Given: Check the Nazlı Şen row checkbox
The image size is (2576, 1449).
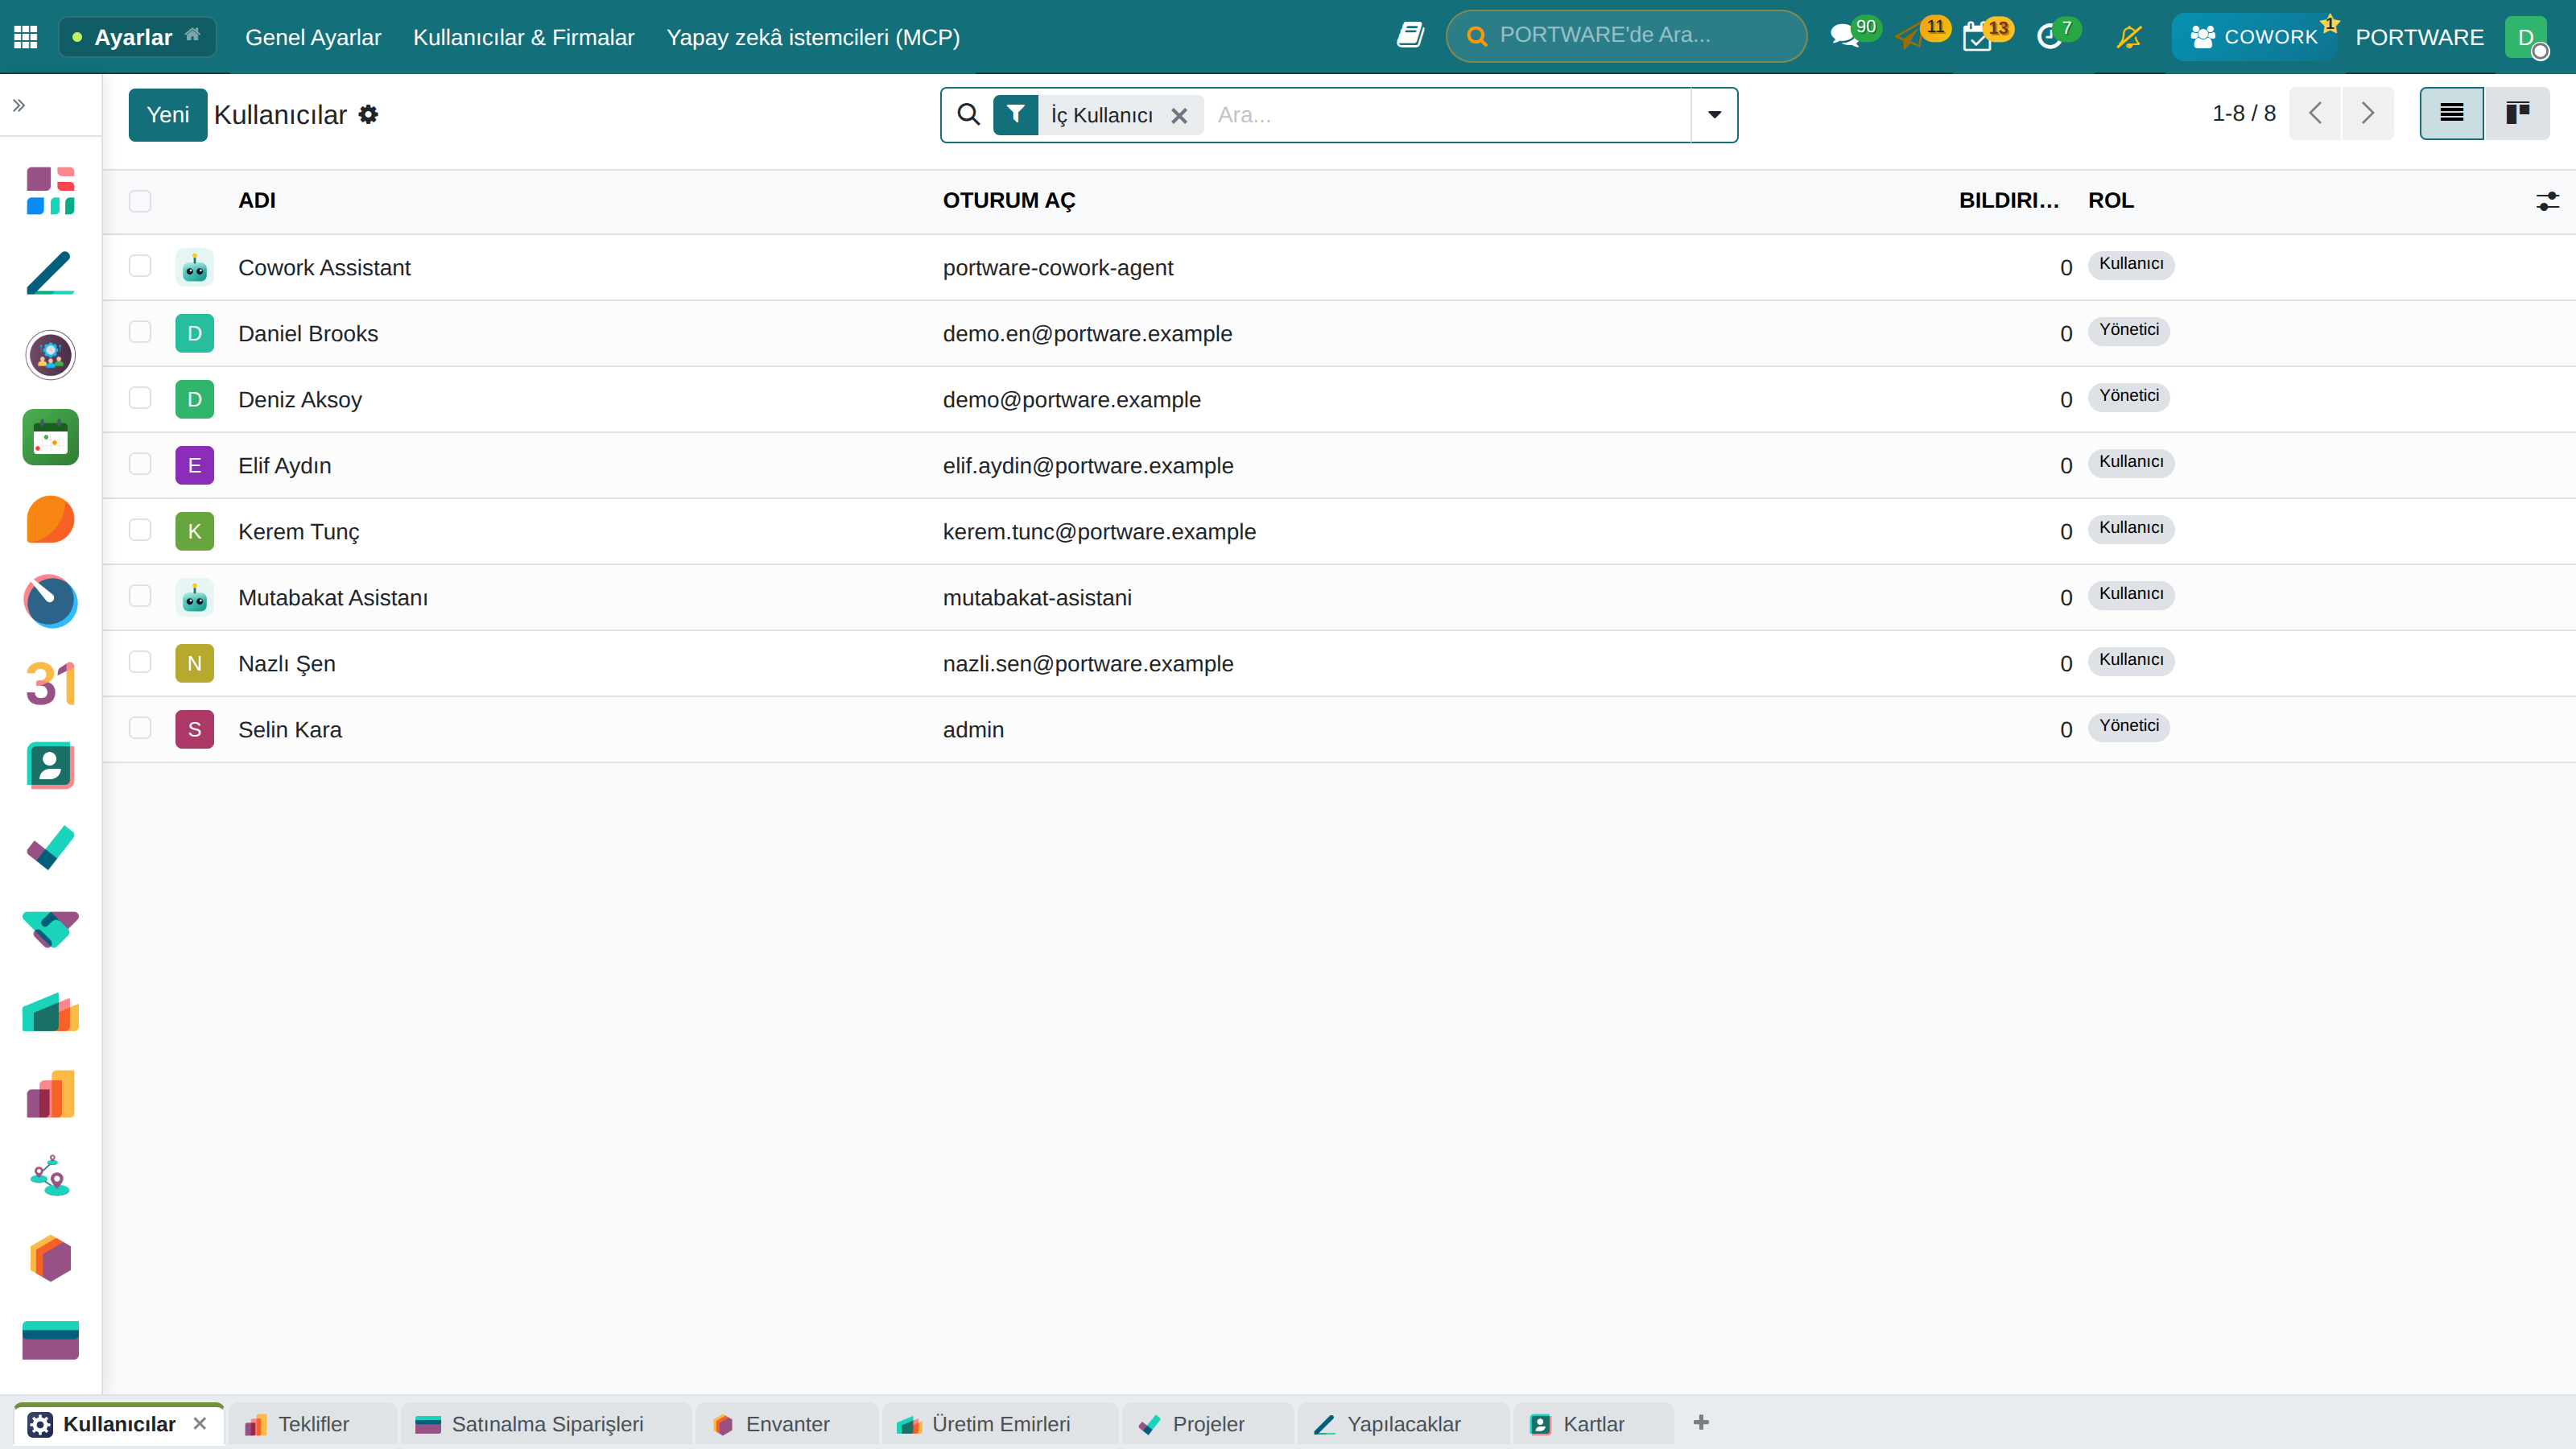Looking at the screenshot, I should [x=140, y=662].
